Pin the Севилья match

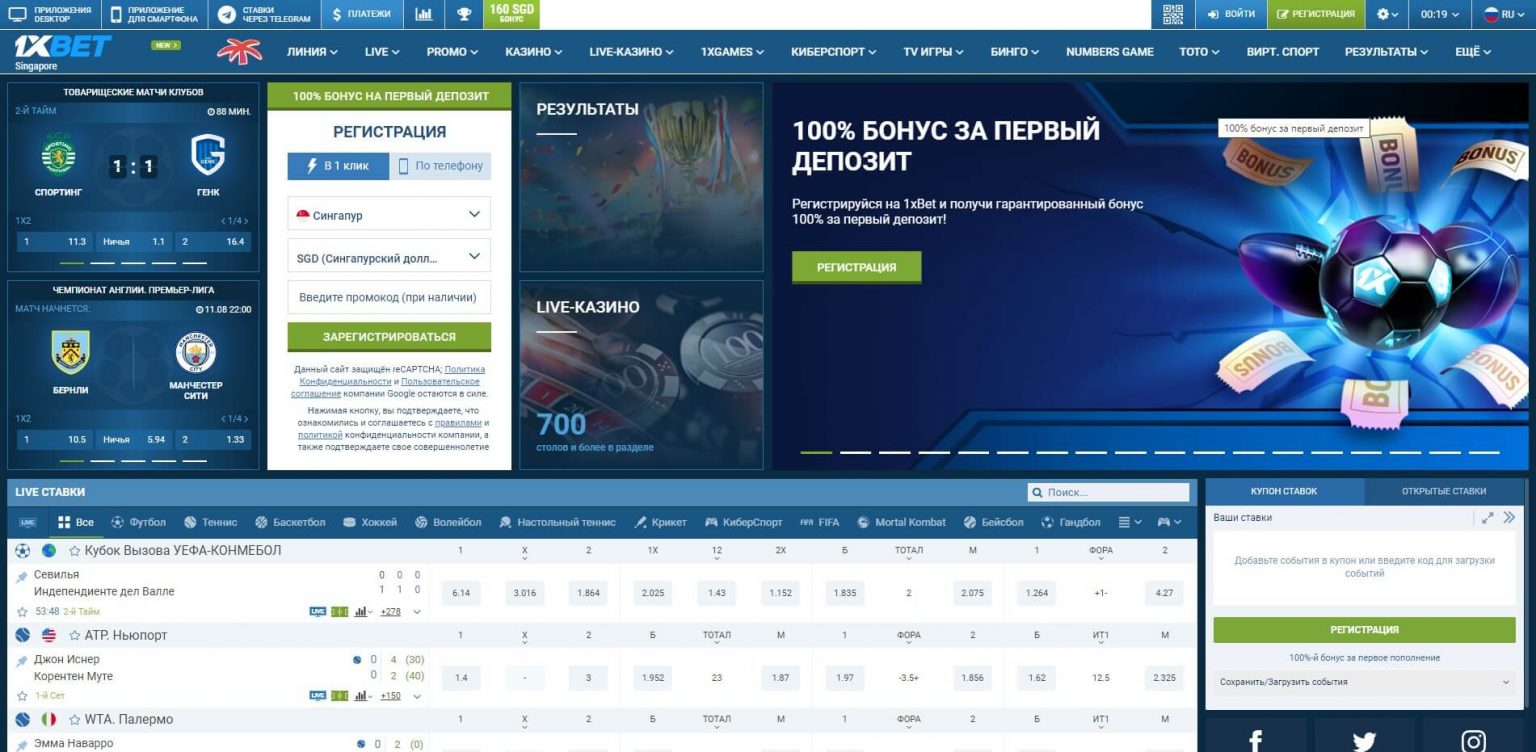tap(22, 577)
